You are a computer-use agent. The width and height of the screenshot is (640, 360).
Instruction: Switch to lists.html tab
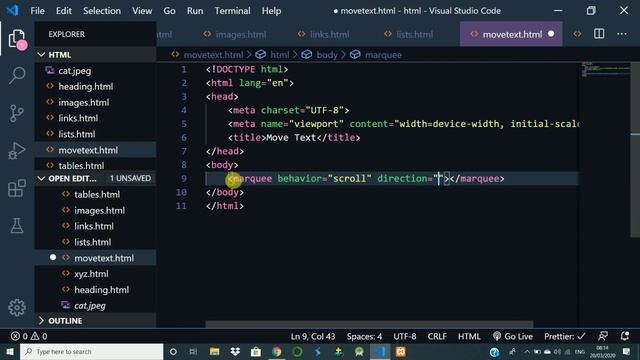click(x=409, y=35)
